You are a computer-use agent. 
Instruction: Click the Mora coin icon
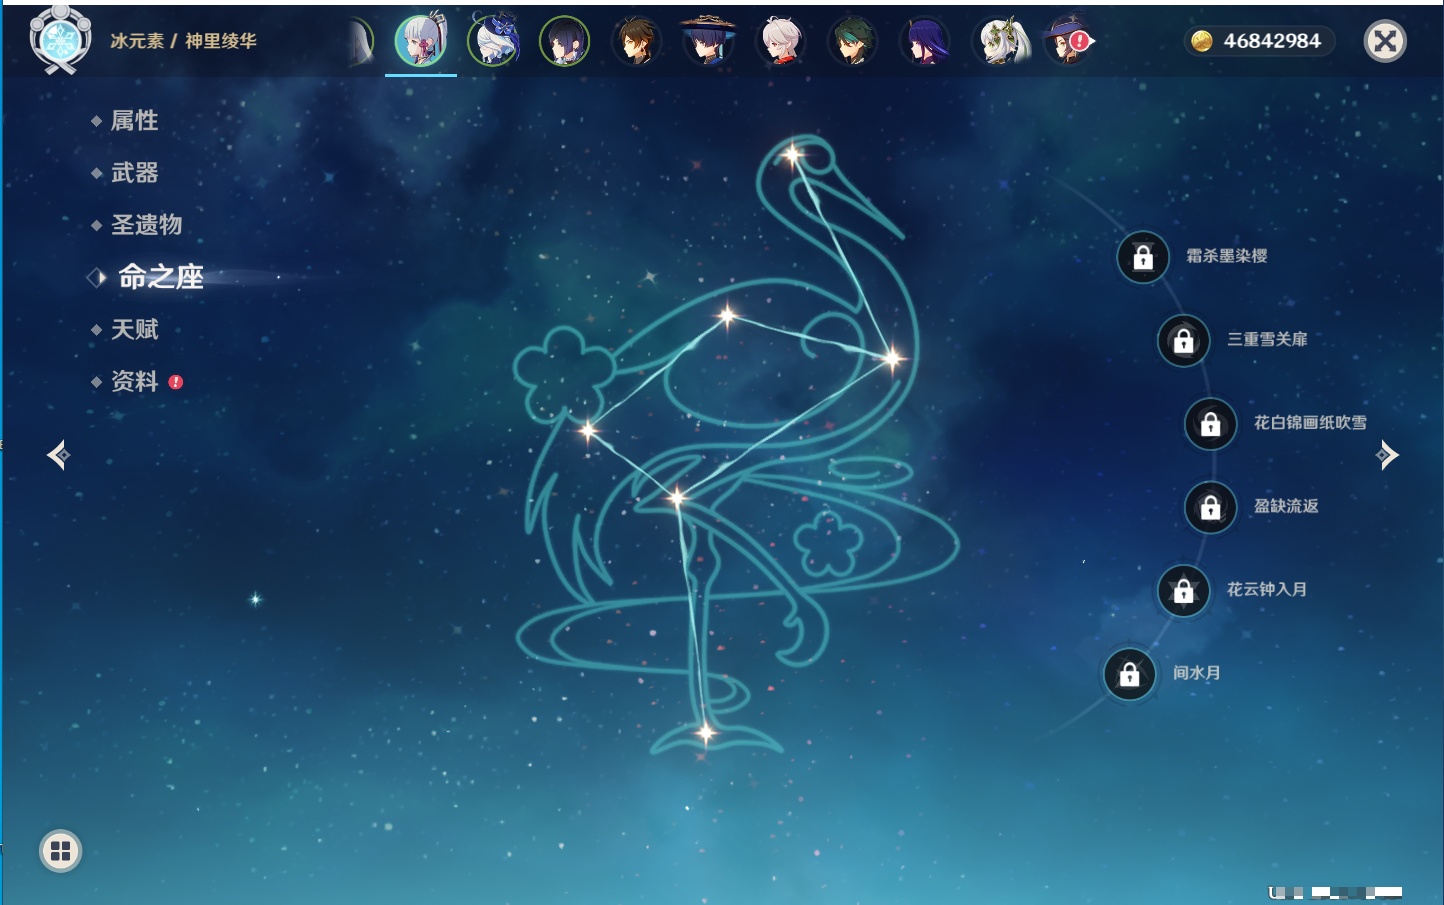[x=1201, y=41]
